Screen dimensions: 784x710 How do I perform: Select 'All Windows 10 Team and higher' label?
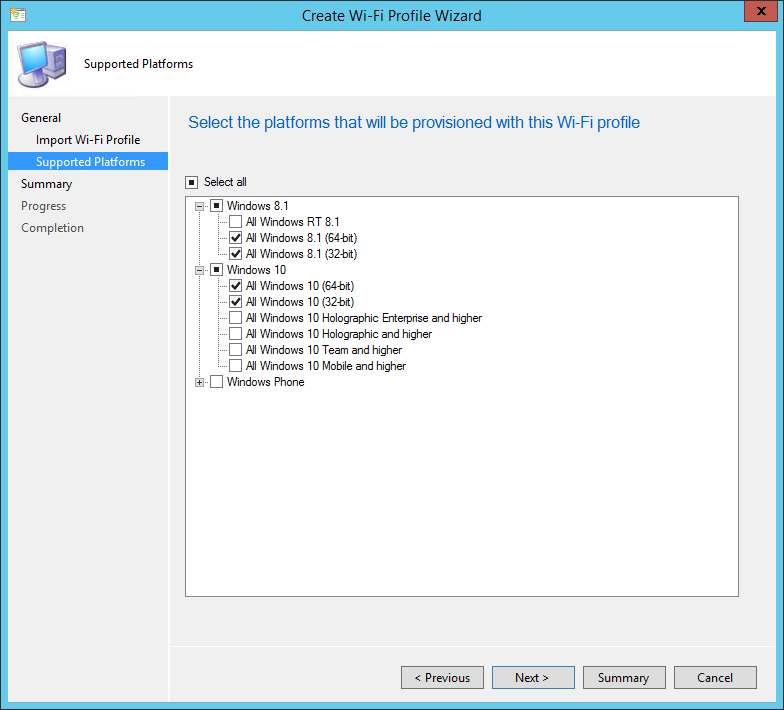tap(324, 350)
